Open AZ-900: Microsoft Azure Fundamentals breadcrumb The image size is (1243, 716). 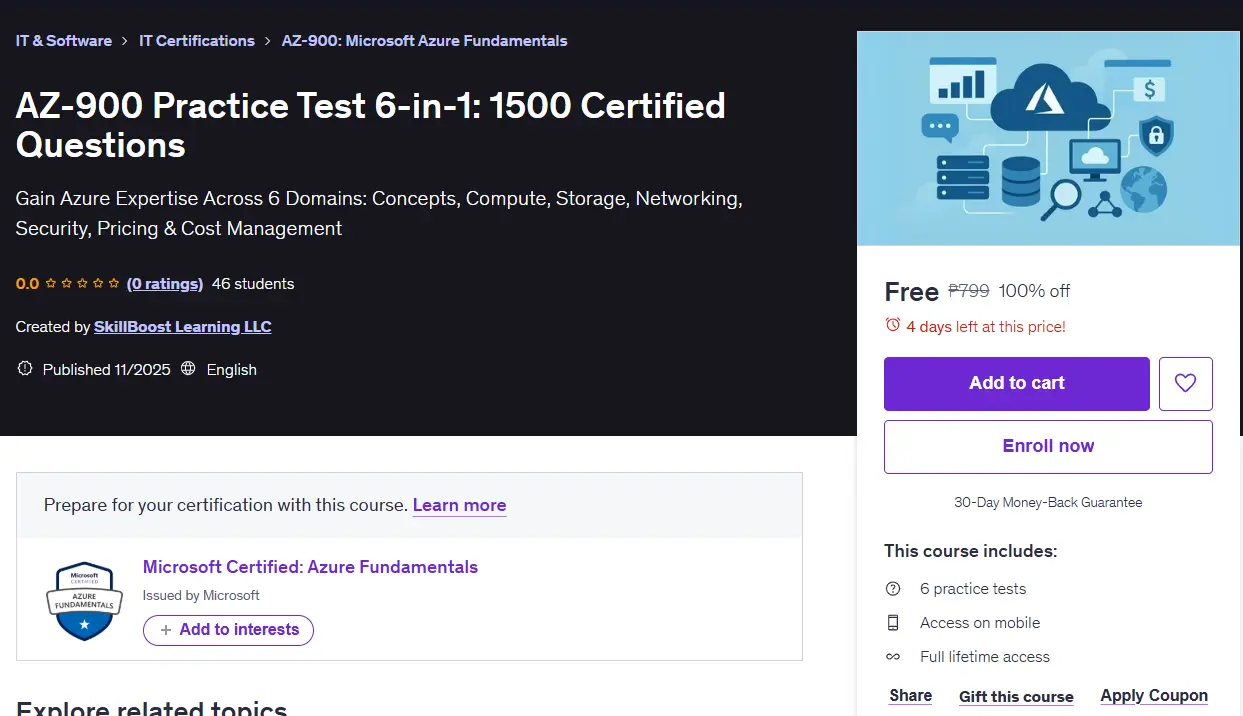pyautogui.click(x=424, y=41)
